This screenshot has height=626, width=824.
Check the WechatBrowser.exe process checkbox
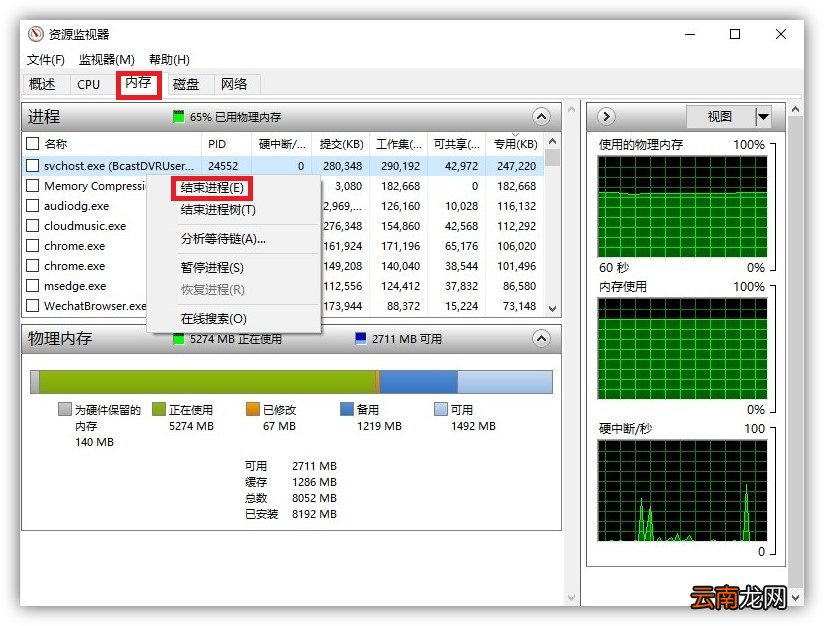(33, 305)
